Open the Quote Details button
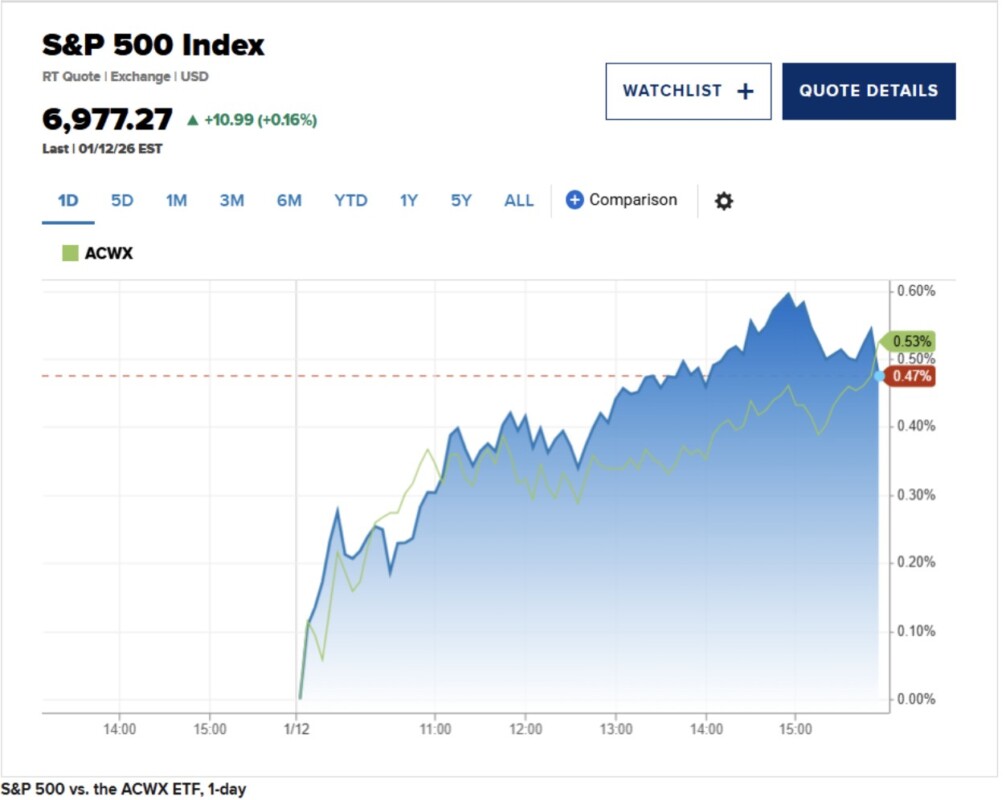 tap(868, 91)
